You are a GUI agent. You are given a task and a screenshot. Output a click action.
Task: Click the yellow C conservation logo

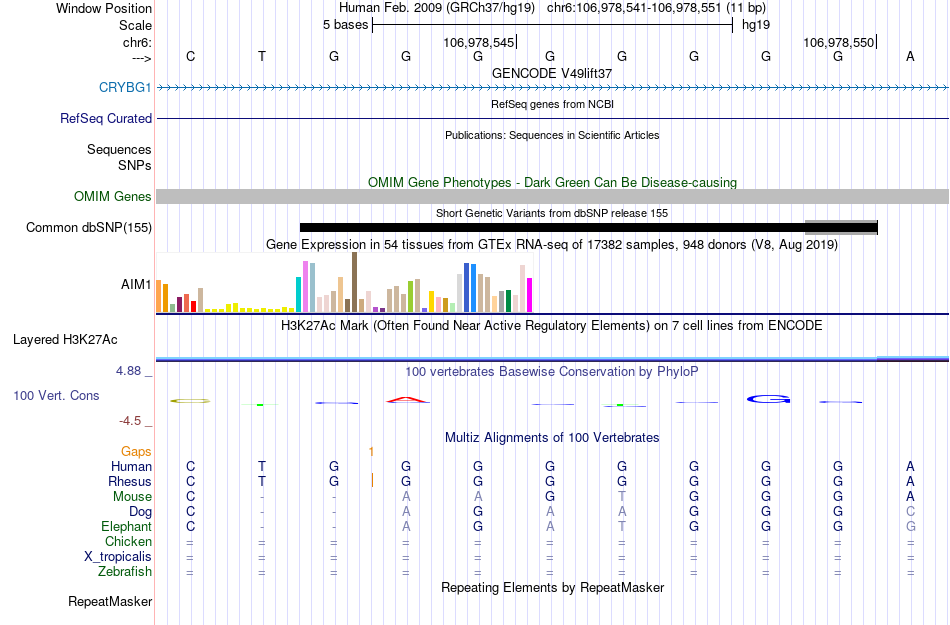(x=190, y=400)
